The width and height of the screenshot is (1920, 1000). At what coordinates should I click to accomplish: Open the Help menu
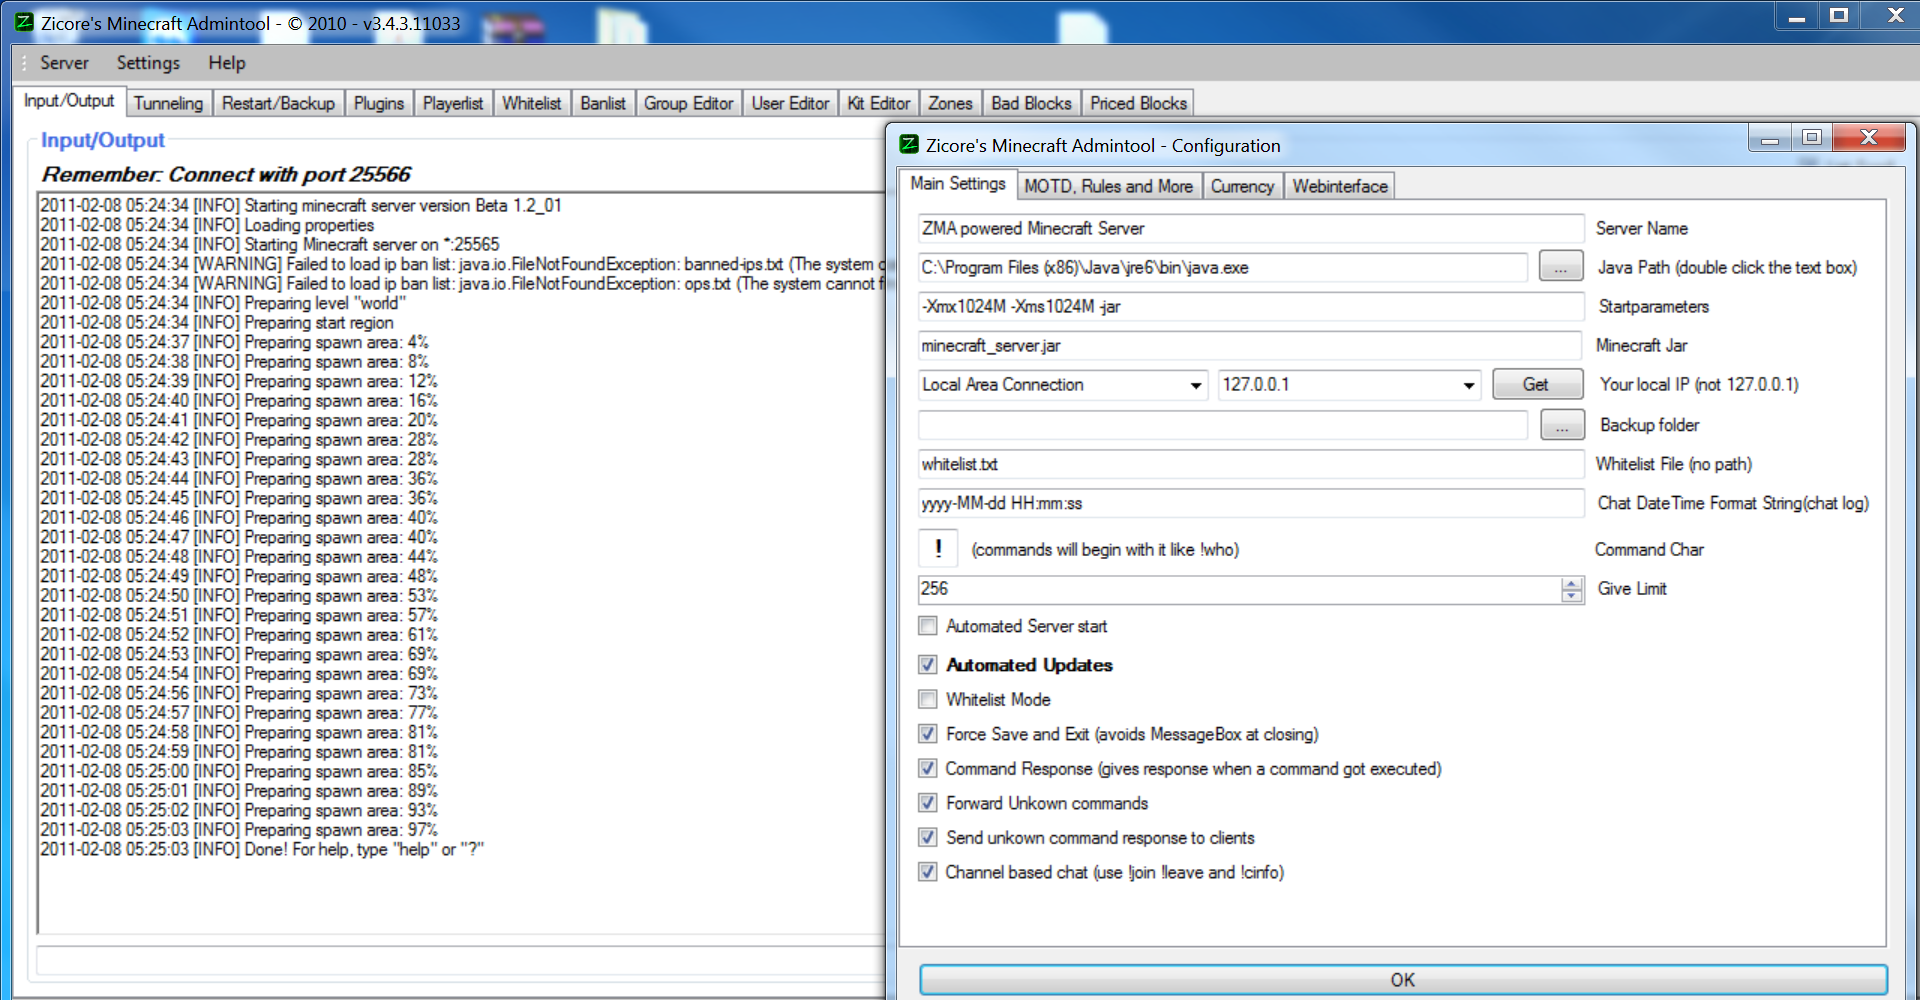(x=227, y=62)
